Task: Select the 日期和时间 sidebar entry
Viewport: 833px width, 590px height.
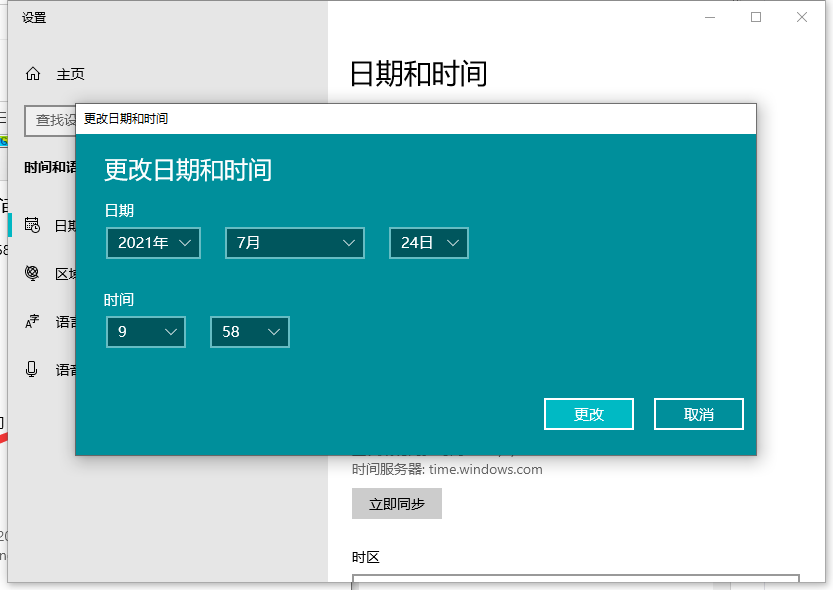Action: coord(55,225)
